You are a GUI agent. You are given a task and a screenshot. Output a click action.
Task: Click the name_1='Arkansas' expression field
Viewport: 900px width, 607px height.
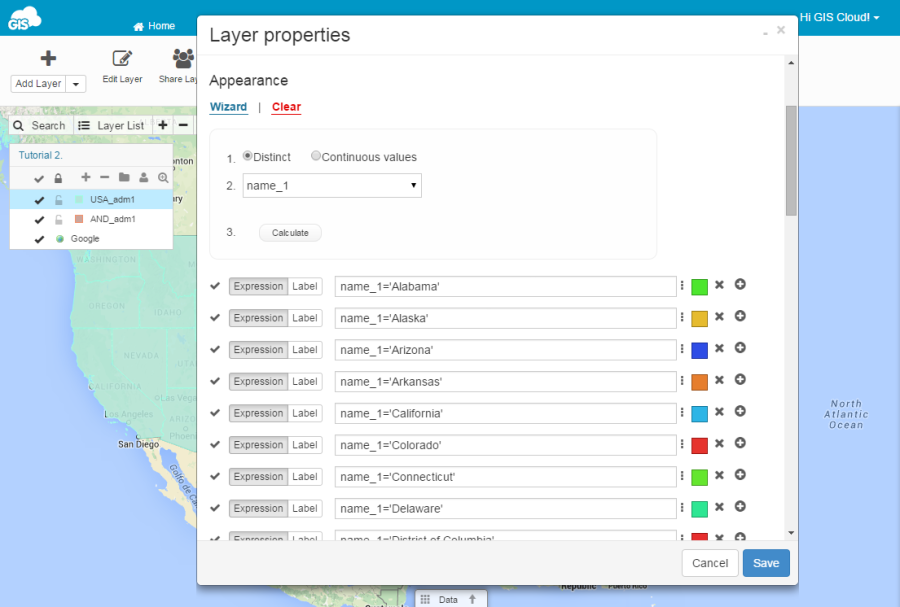505,382
